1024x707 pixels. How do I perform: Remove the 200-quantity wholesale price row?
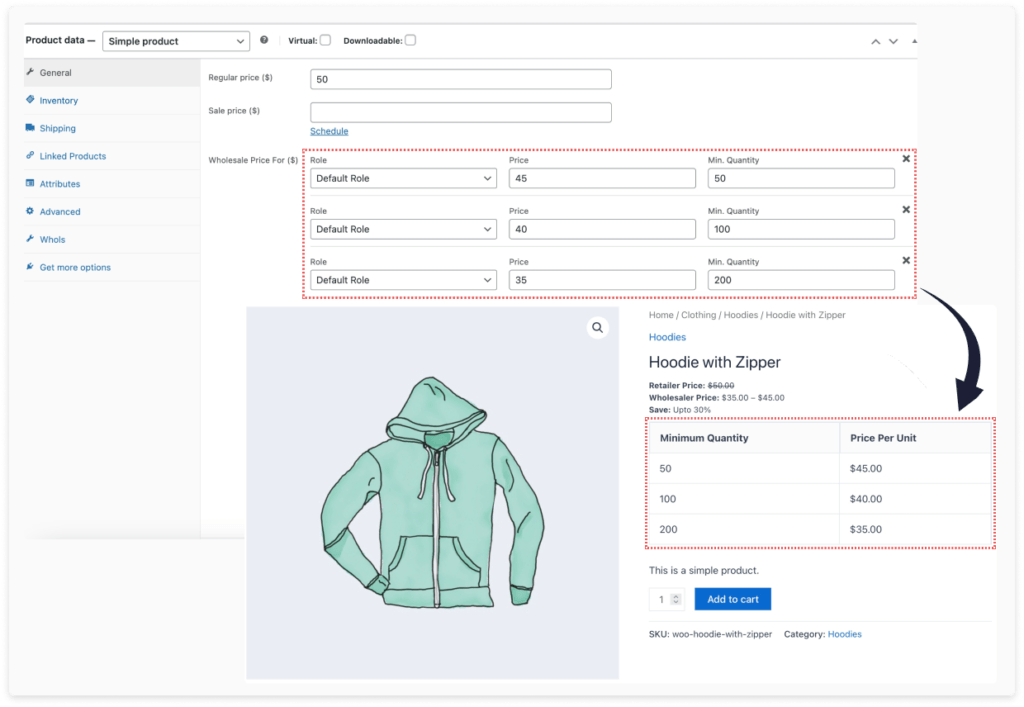[906, 260]
